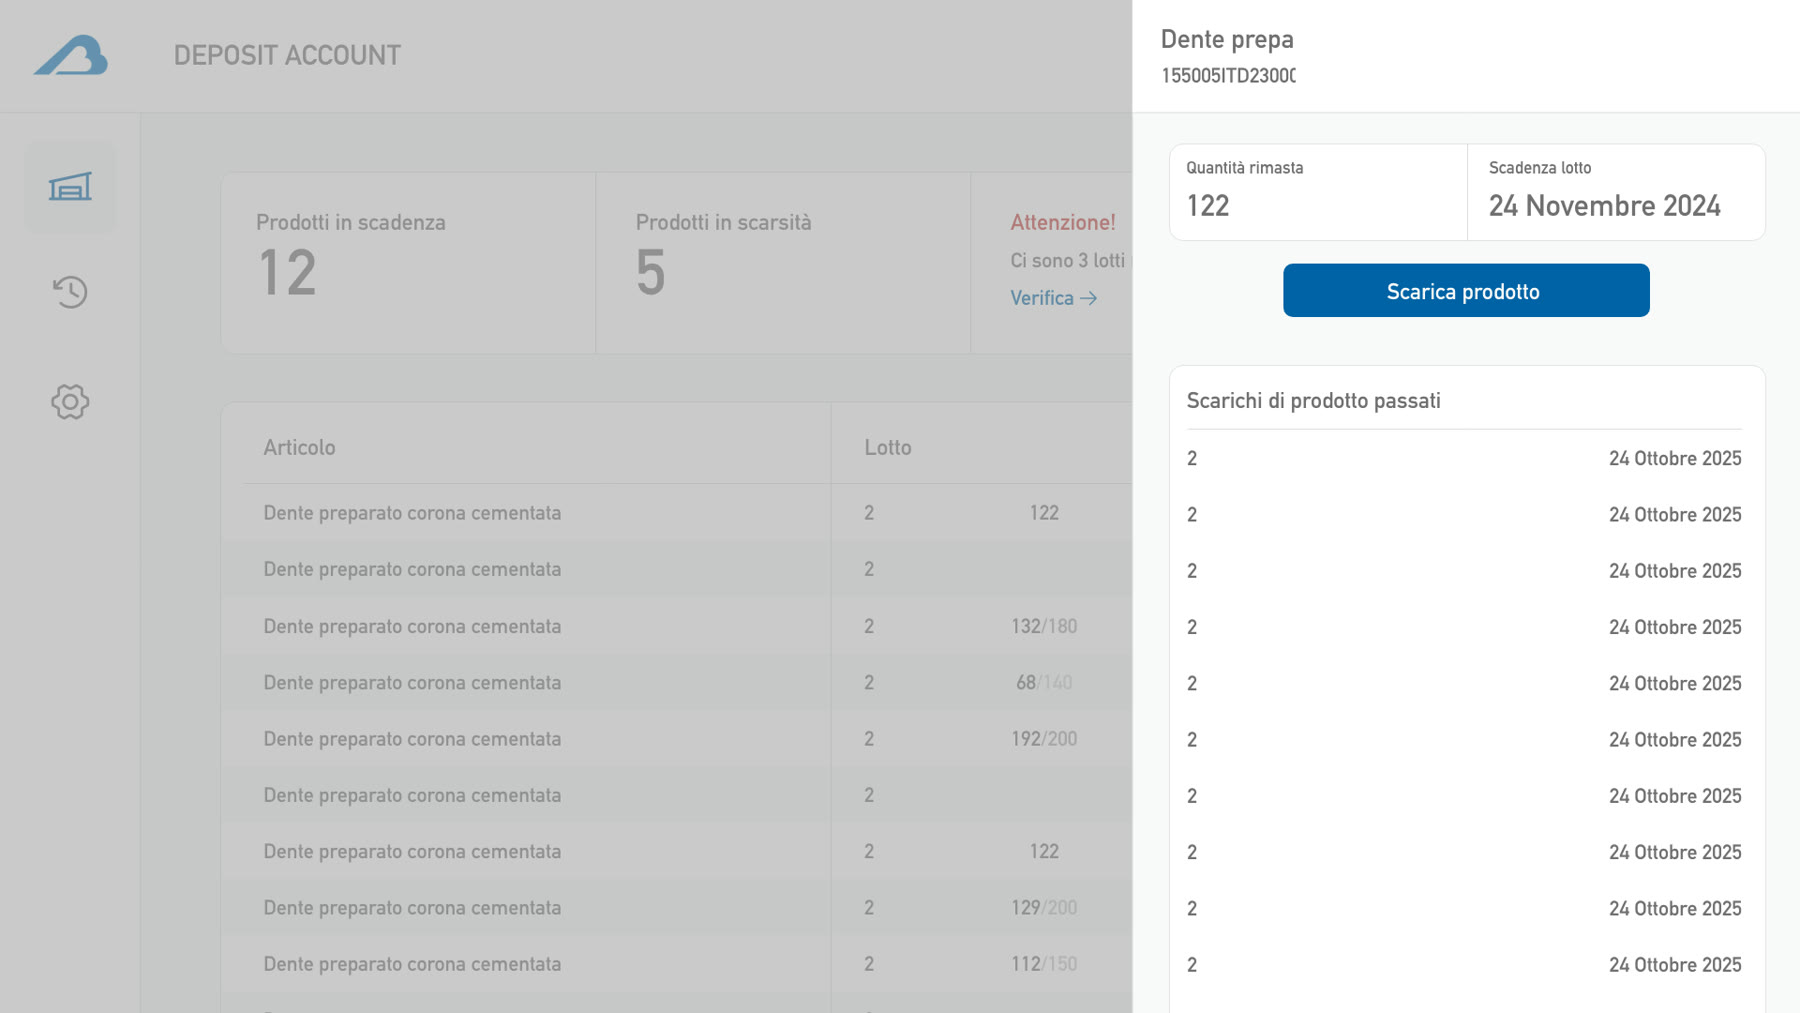The height and width of the screenshot is (1013, 1800).
Task: Click the Scadenza lotto date 24 Novembre 2024
Action: (x=1604, y=206)
